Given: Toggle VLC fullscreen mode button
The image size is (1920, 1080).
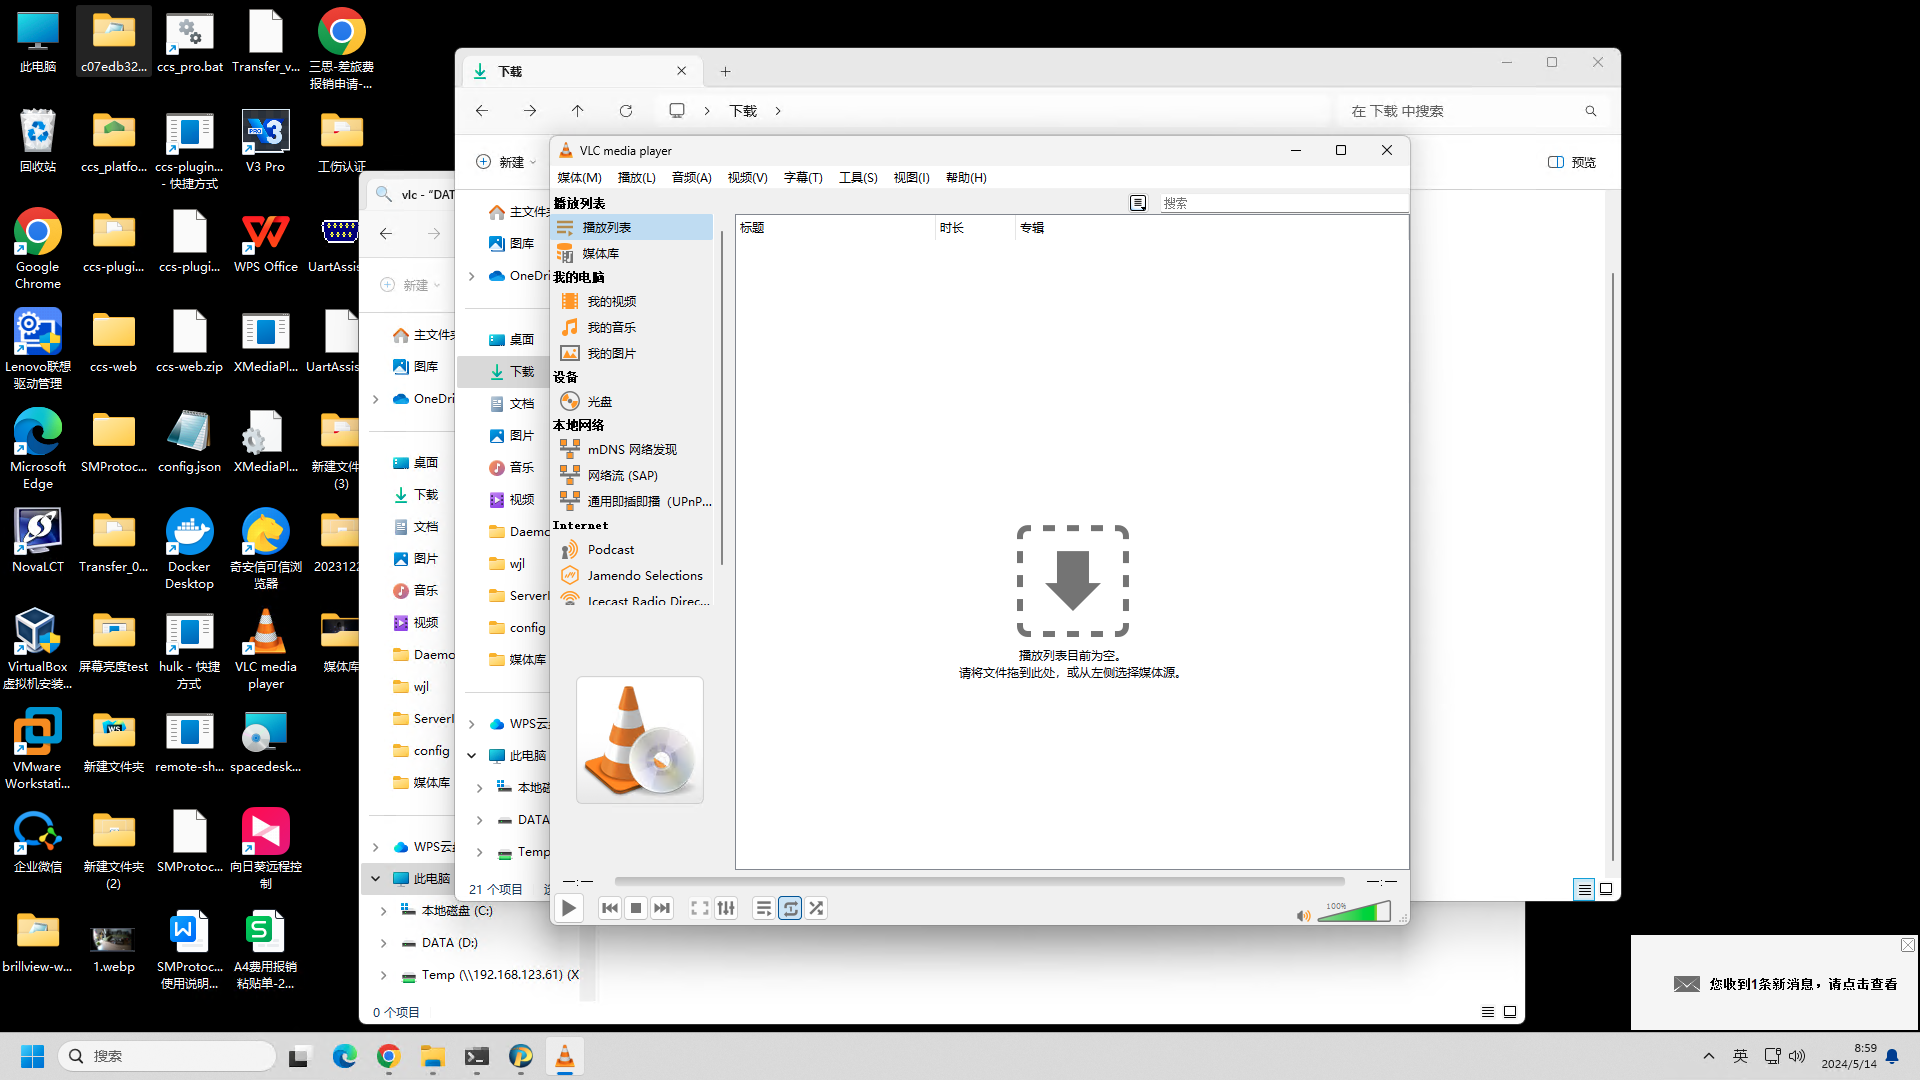Looking at the screenshot, I should [700, 908].
